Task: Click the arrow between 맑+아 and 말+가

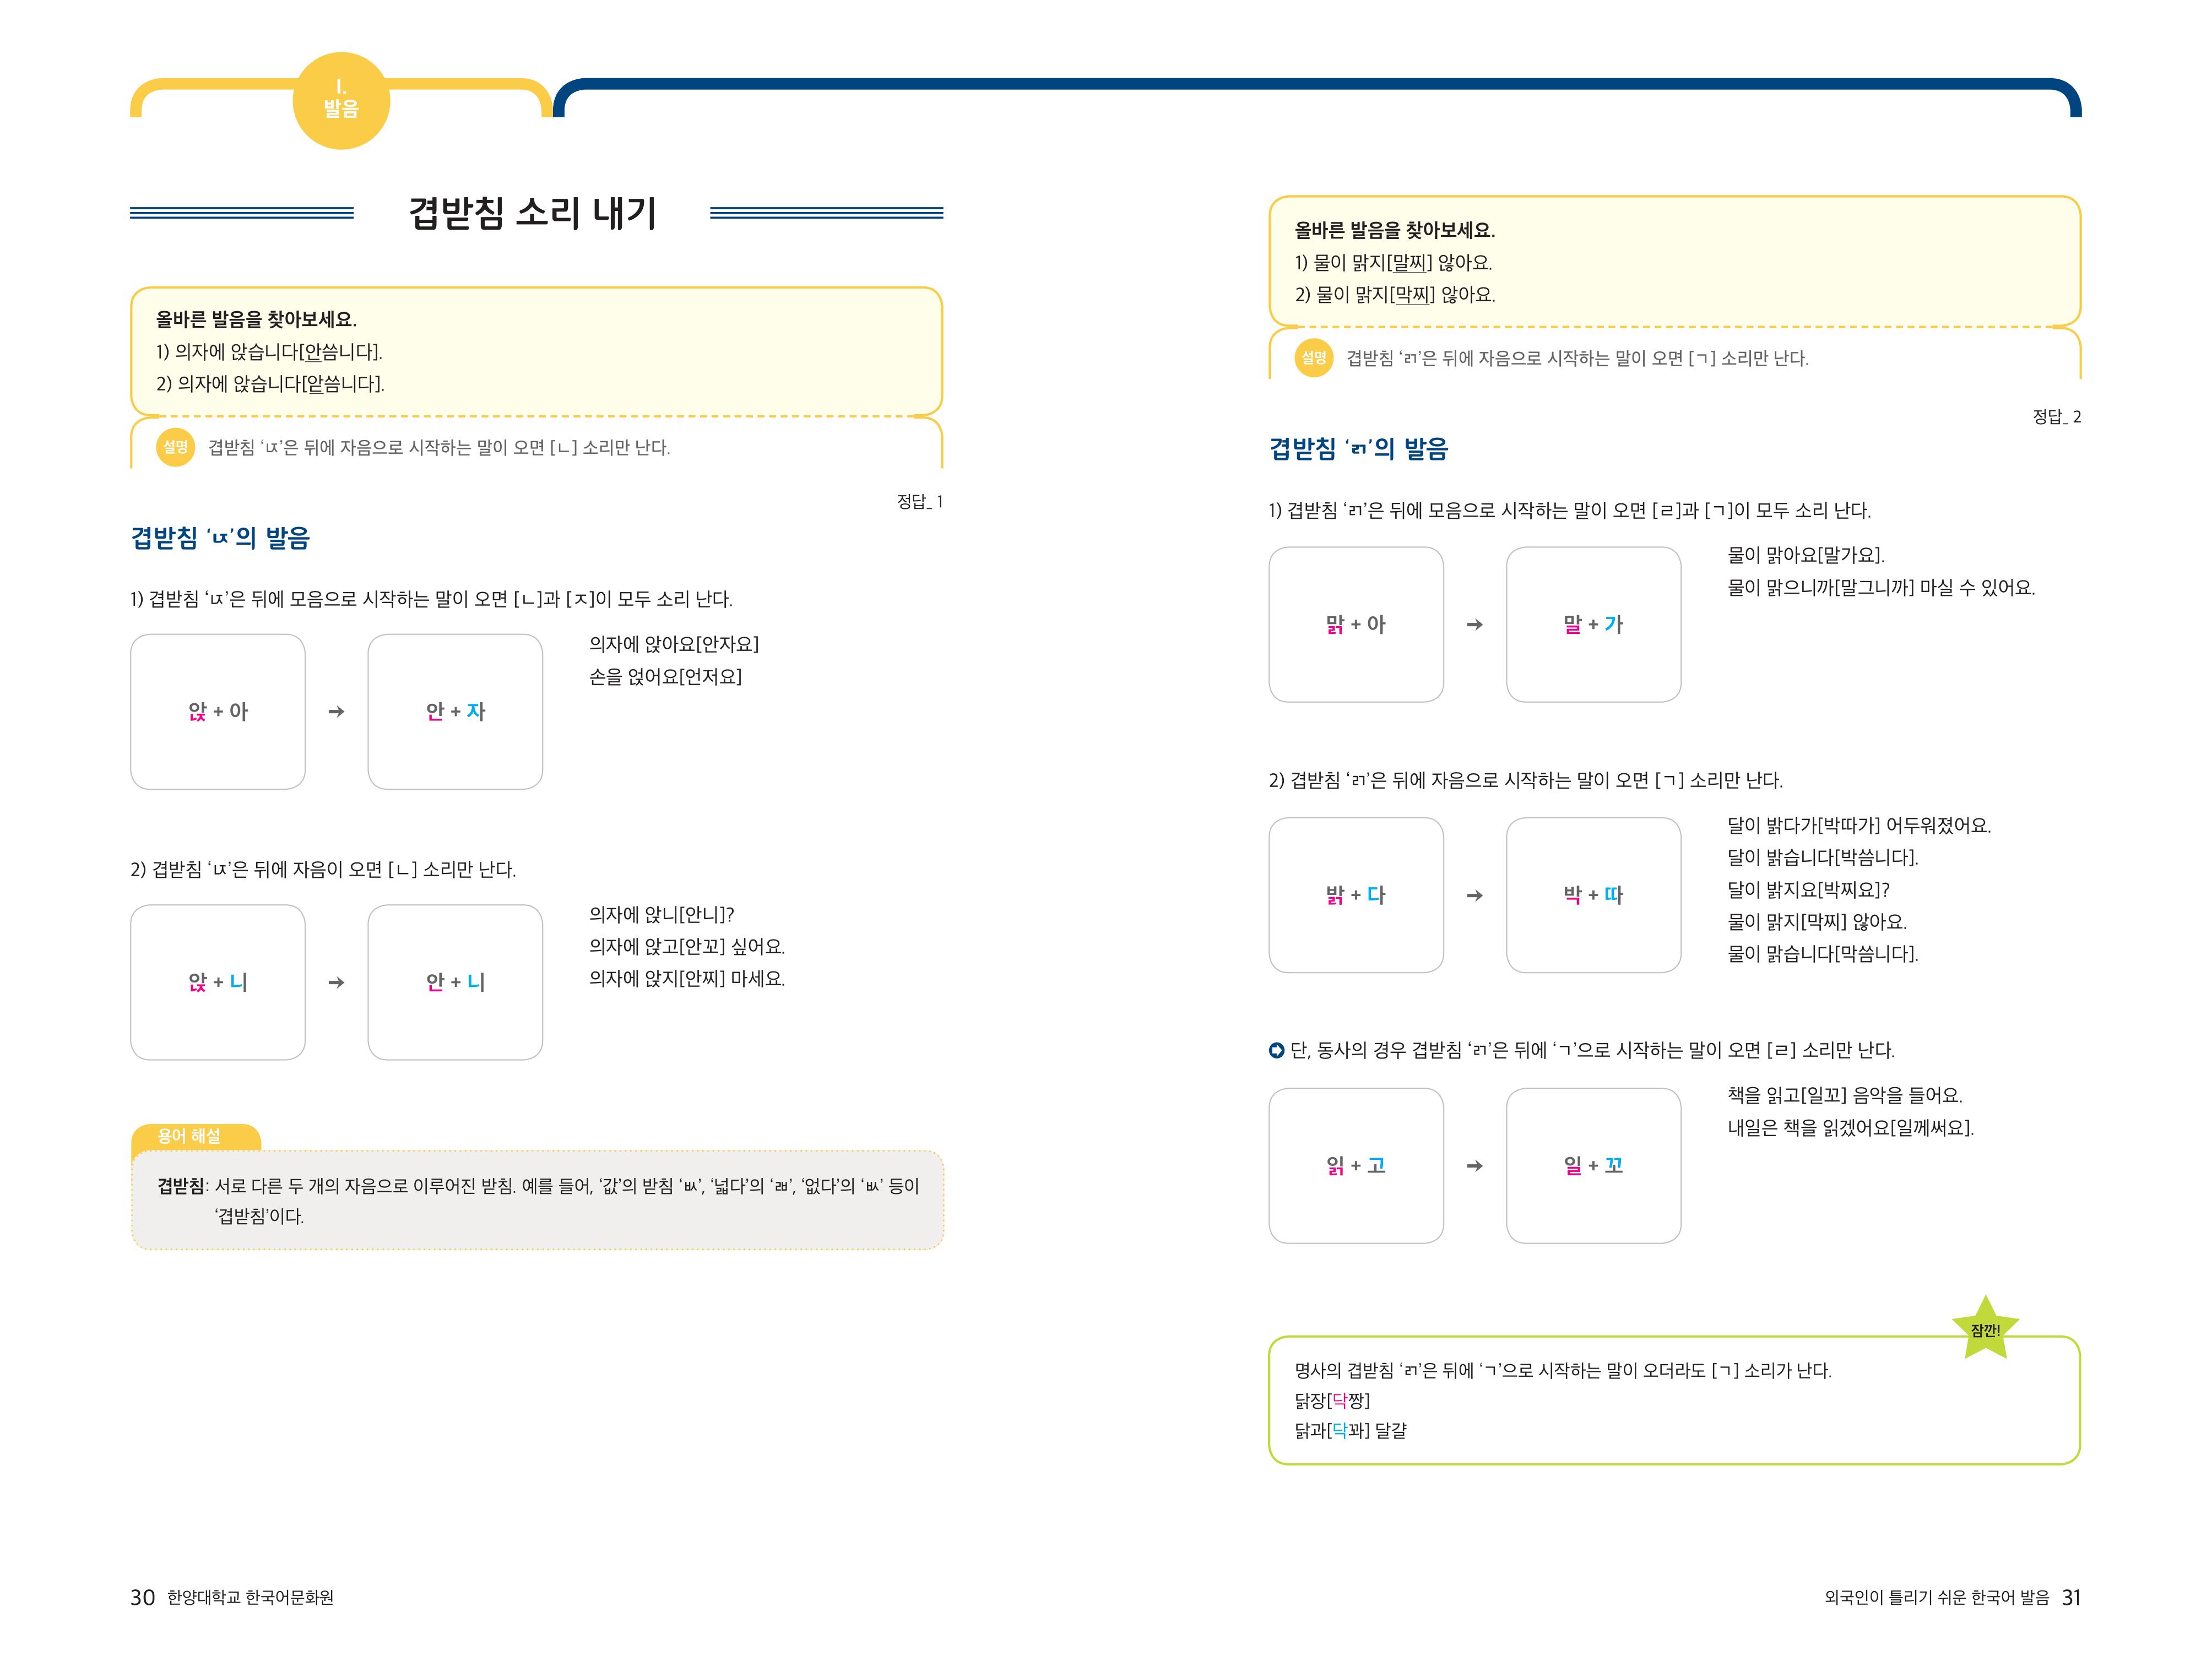Action: pyautogui.click(x=1474, y=625)
